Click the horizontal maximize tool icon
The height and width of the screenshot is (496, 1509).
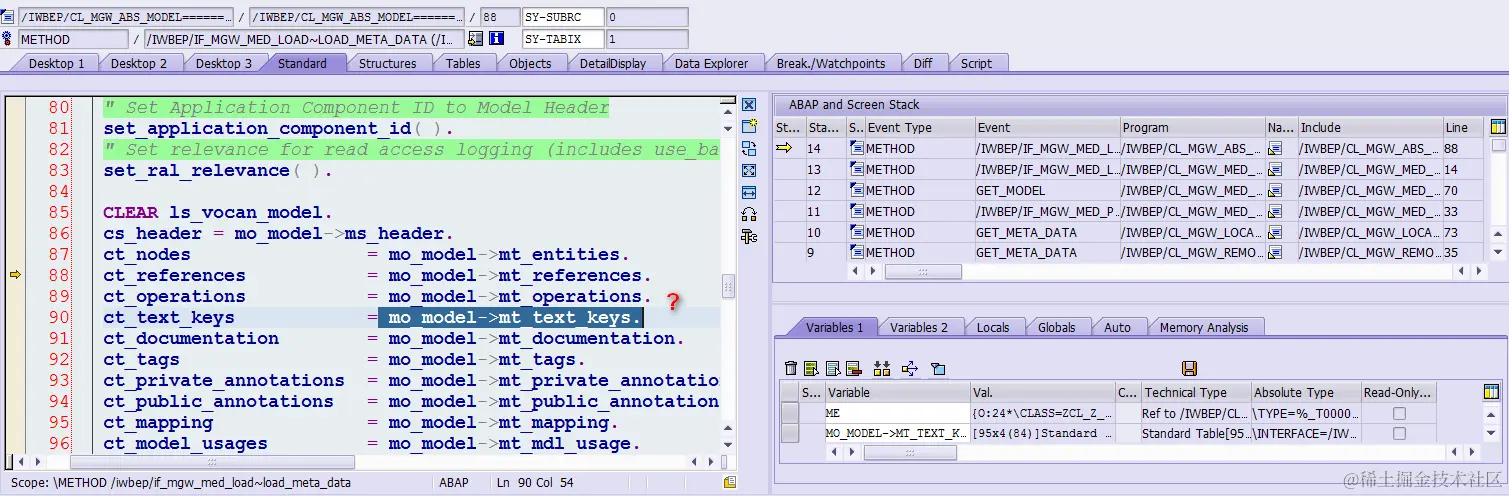click(x=748, y=192)
